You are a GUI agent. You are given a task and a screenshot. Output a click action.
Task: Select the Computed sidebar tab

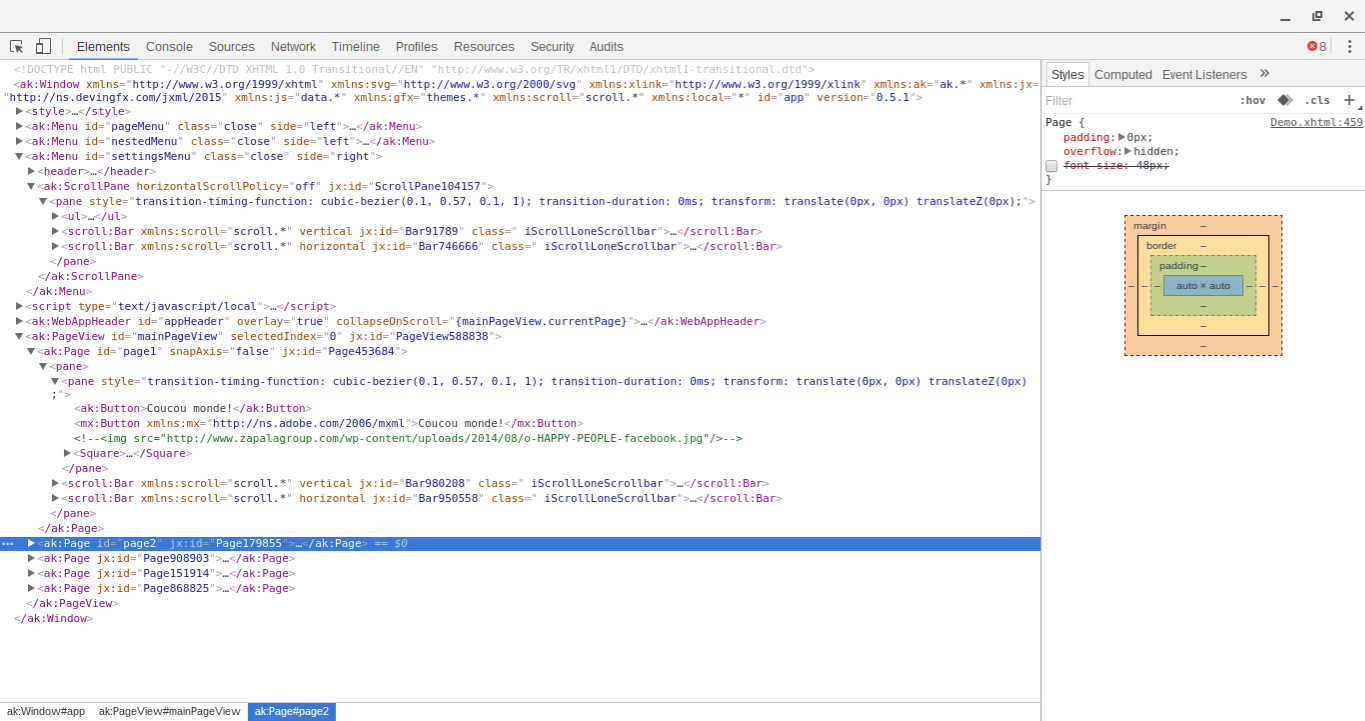point(1123,74)
